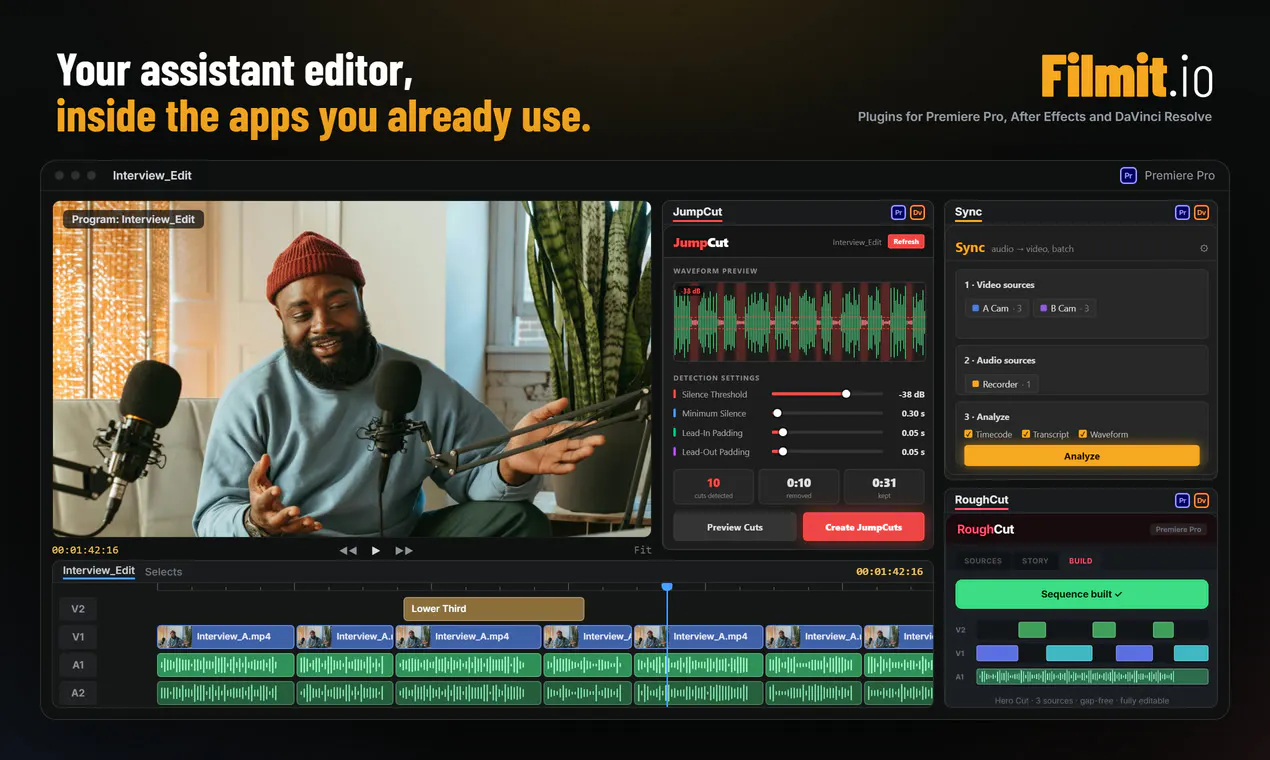Select the B Cam video source chip
The image size is (1270, 760).
point(1064,308)
